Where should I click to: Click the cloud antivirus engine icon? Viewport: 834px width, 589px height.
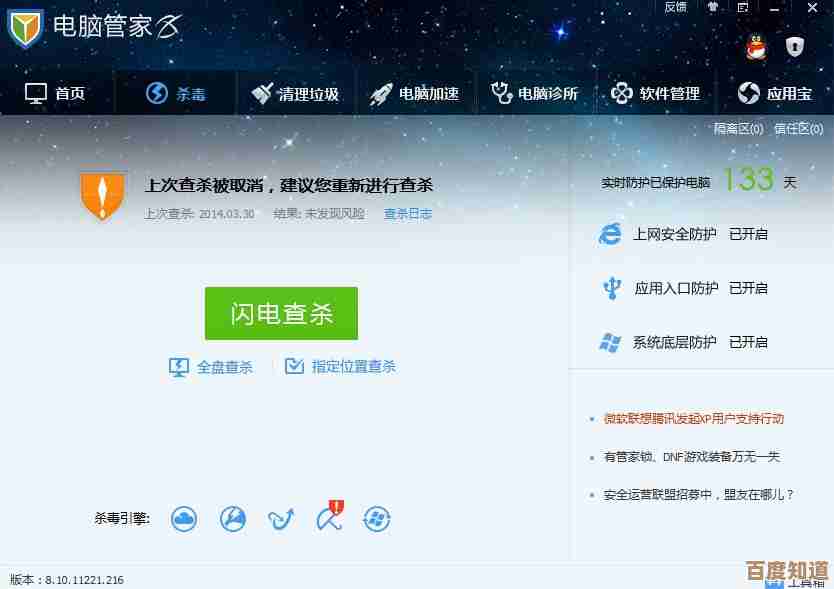[x=184, y=519]
